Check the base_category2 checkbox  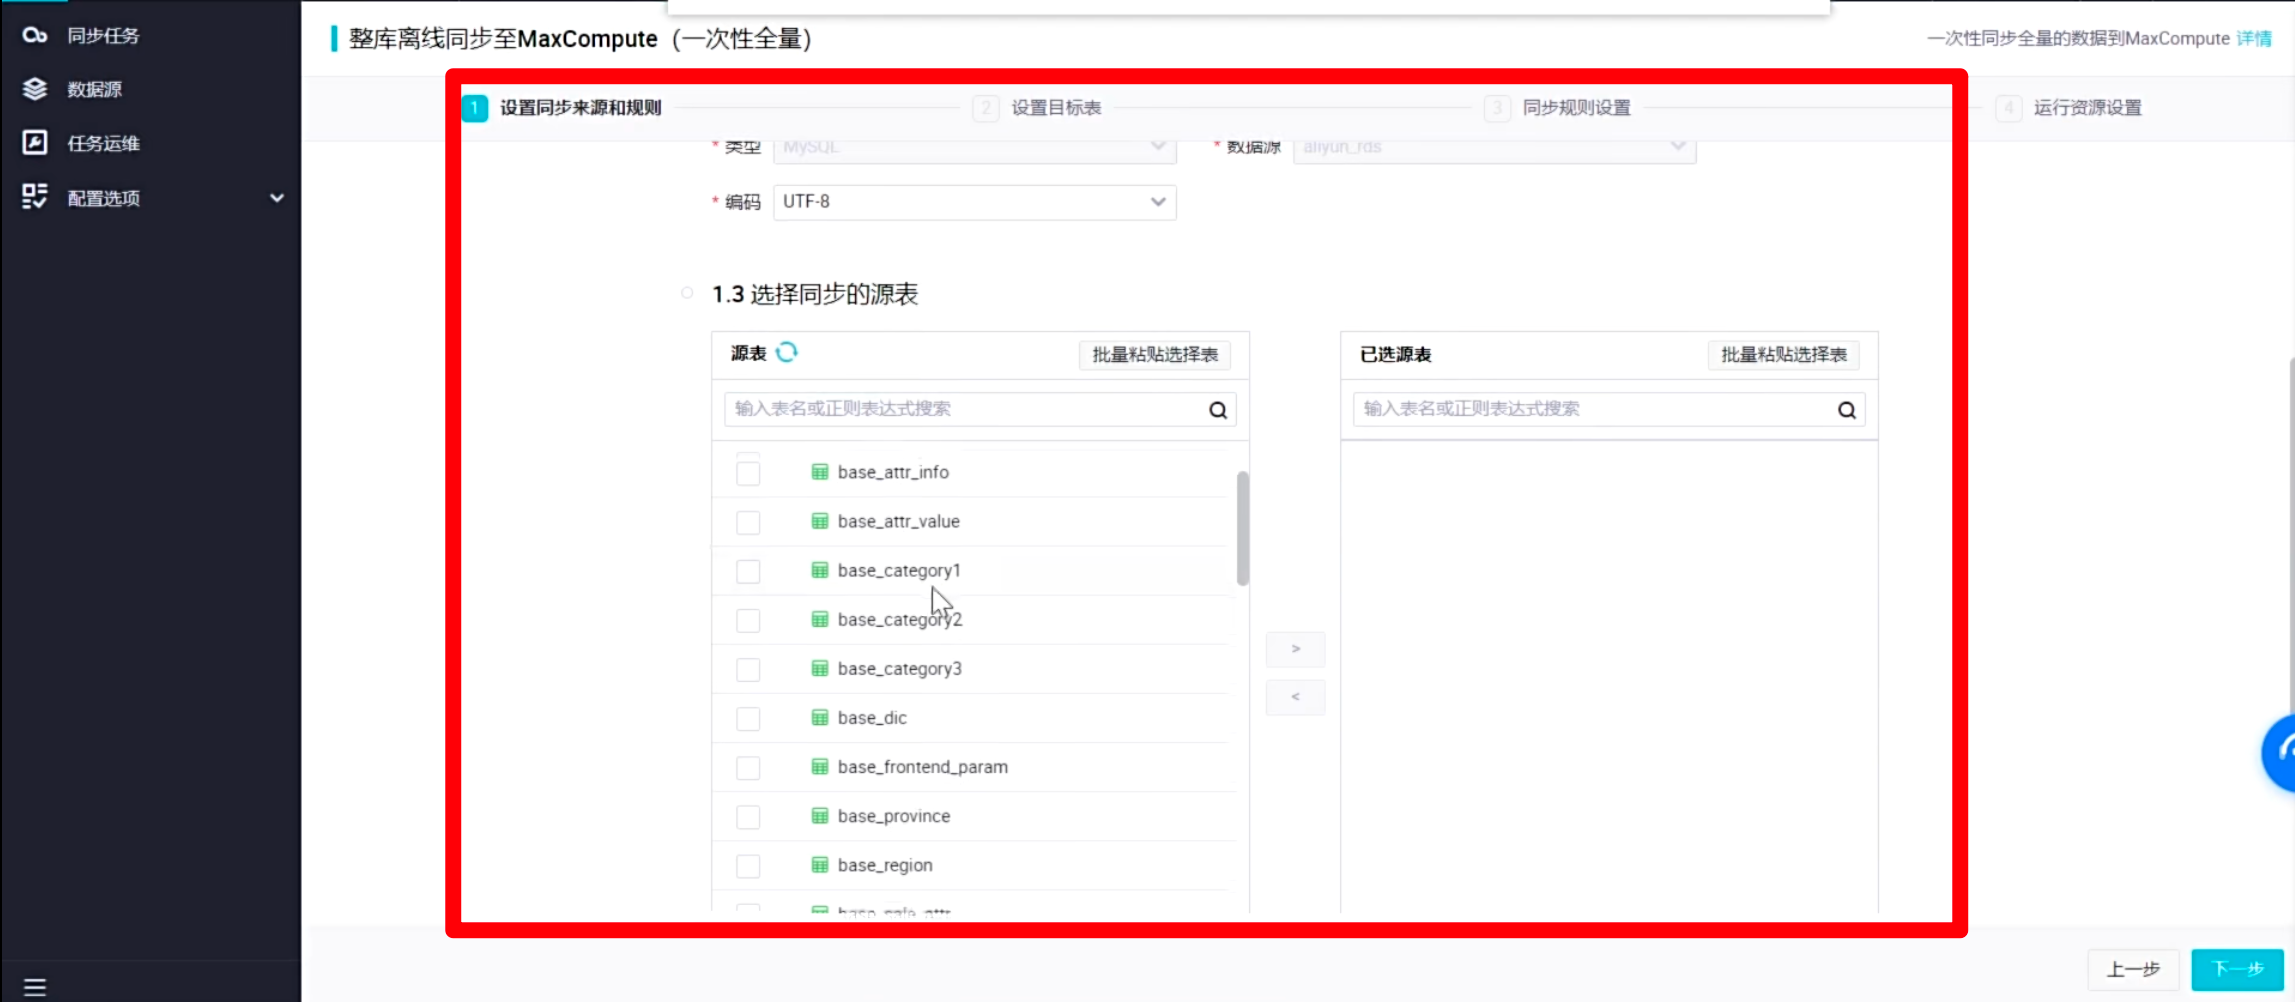[748, 620]
